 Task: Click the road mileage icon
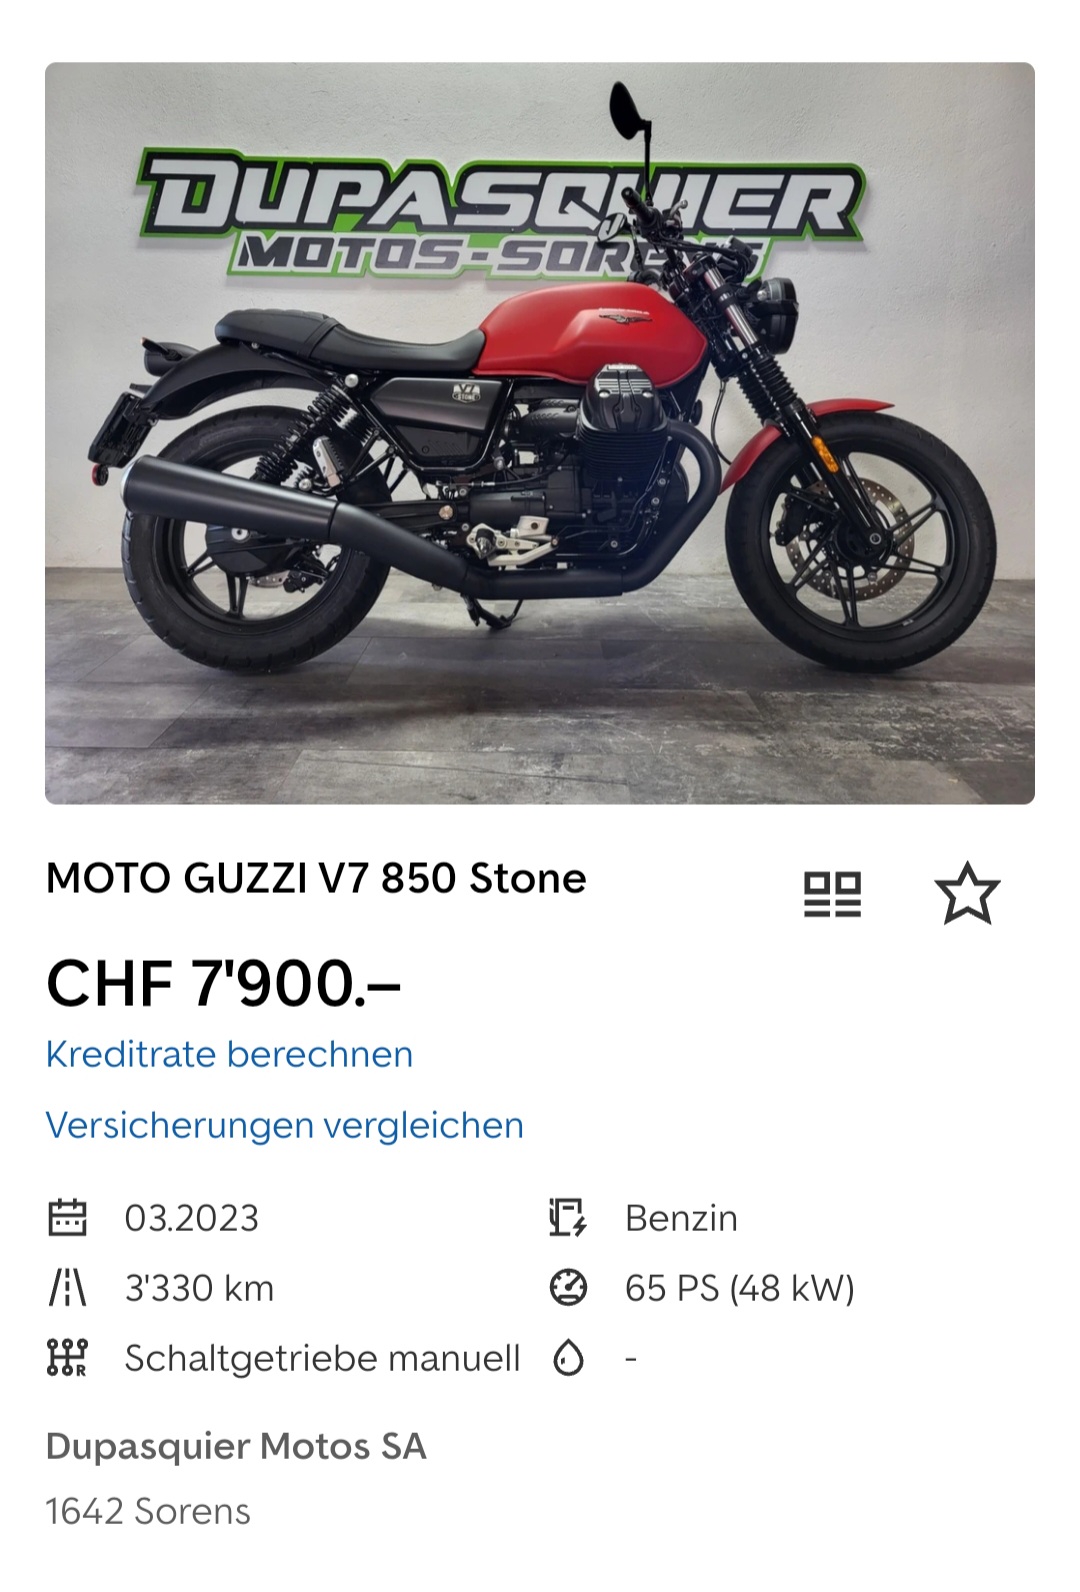point(68,1288)
